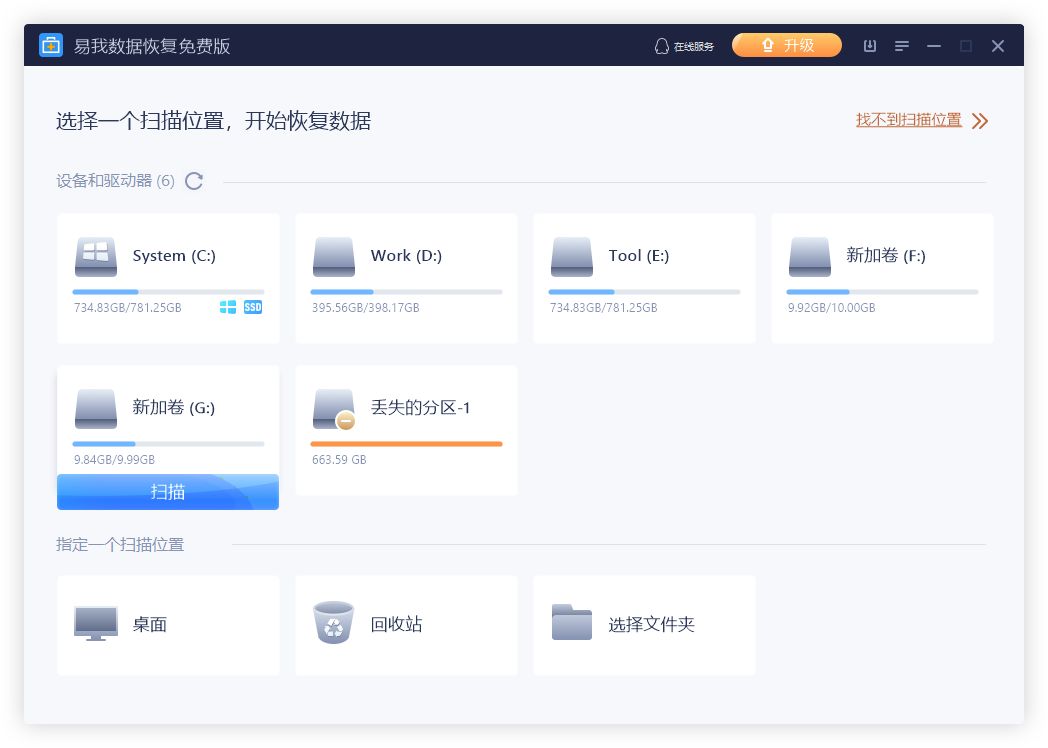Refresh the 设备和驱动器 drive list

(x=194, y=181)
